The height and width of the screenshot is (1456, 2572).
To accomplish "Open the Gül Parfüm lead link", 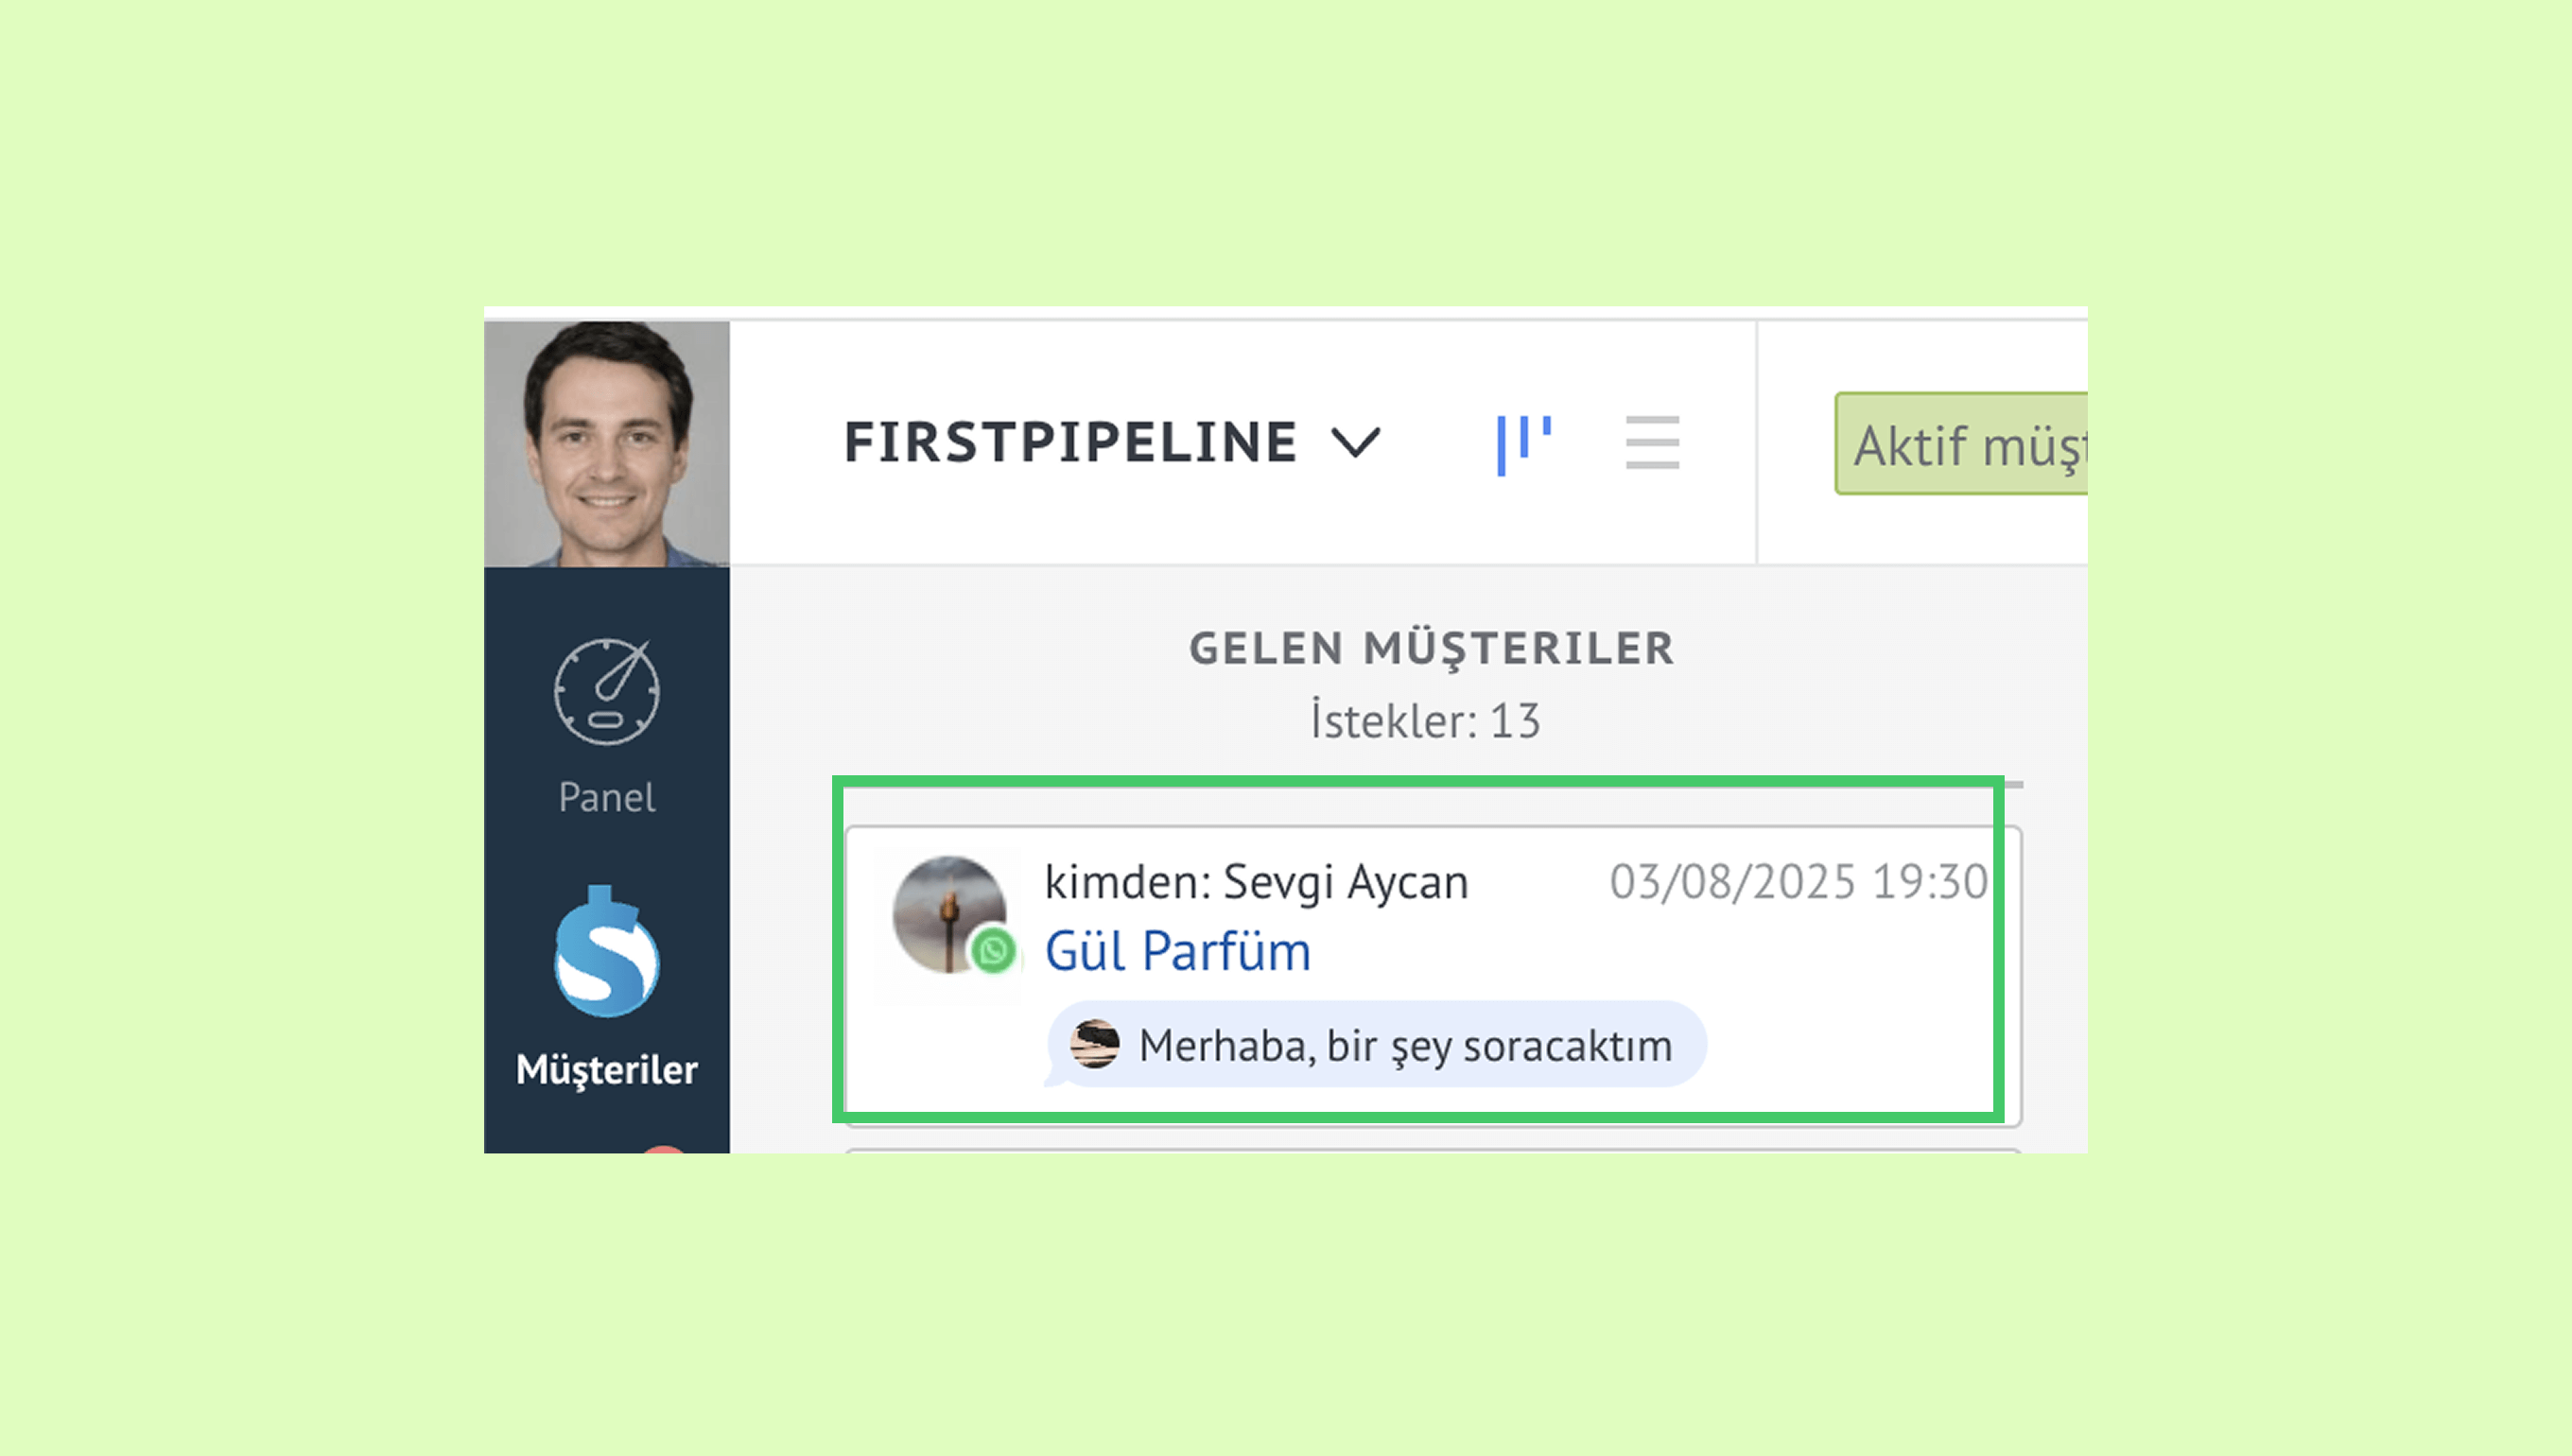I will pyautogui.click(x=1177, y=951).
